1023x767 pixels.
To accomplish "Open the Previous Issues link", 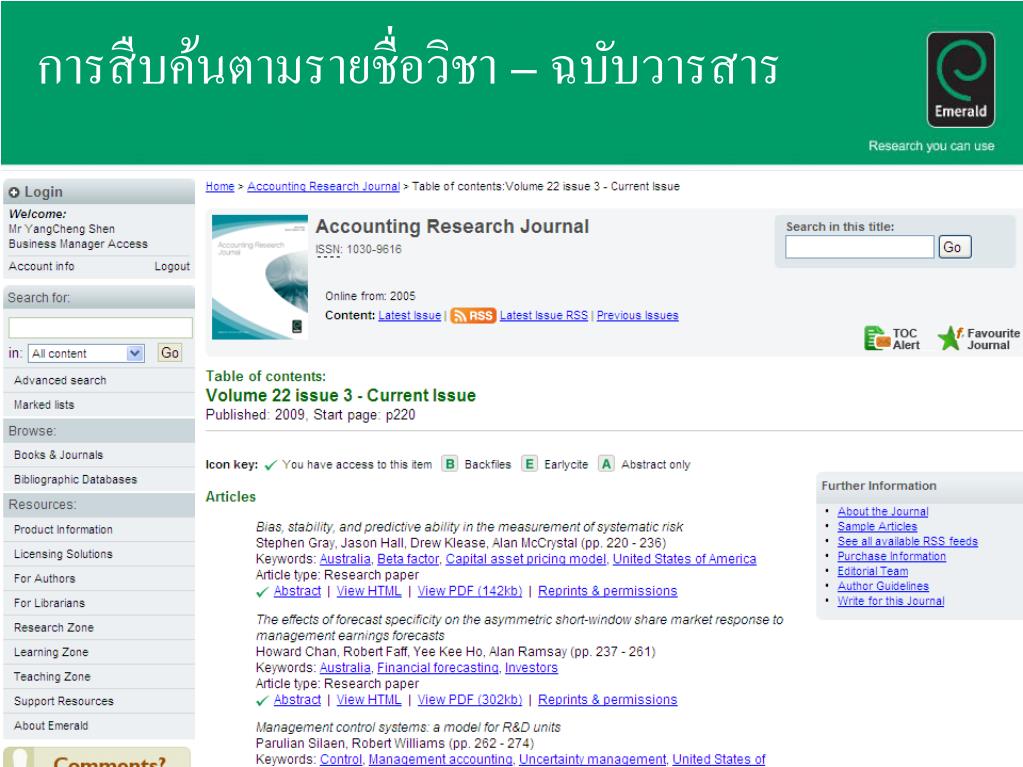I will click(x=637, y=316).
